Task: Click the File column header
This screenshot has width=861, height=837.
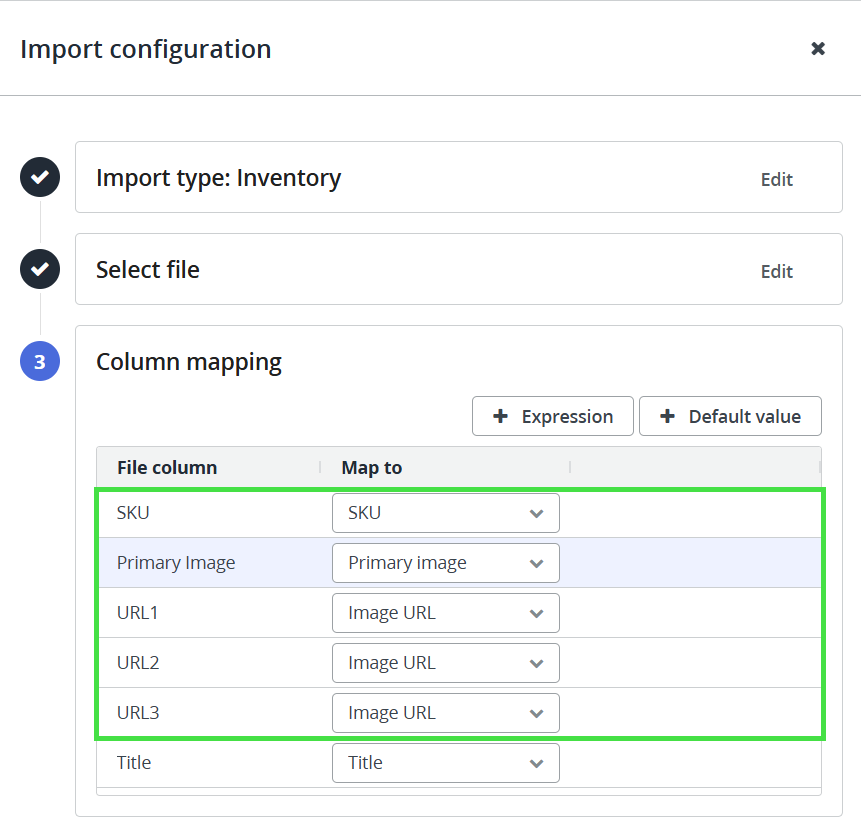Action: click(167, 467)
